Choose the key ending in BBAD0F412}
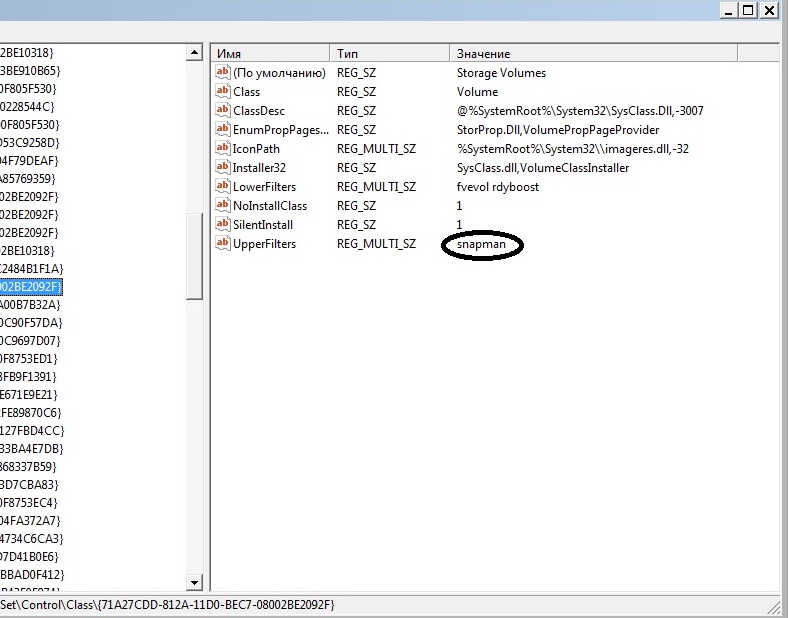Screen dimensions: 788x618 [32, 574]
